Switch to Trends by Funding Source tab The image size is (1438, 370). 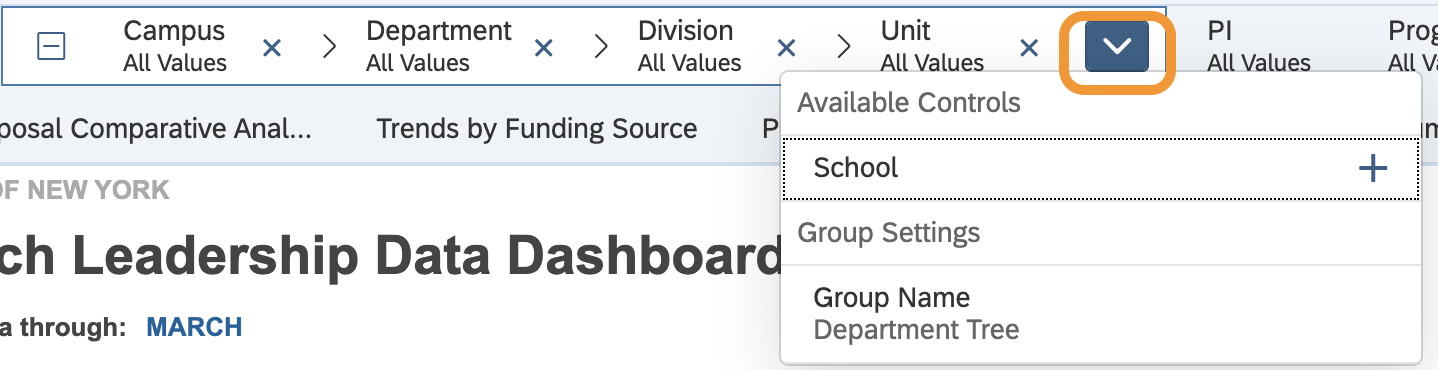(537, 129)
